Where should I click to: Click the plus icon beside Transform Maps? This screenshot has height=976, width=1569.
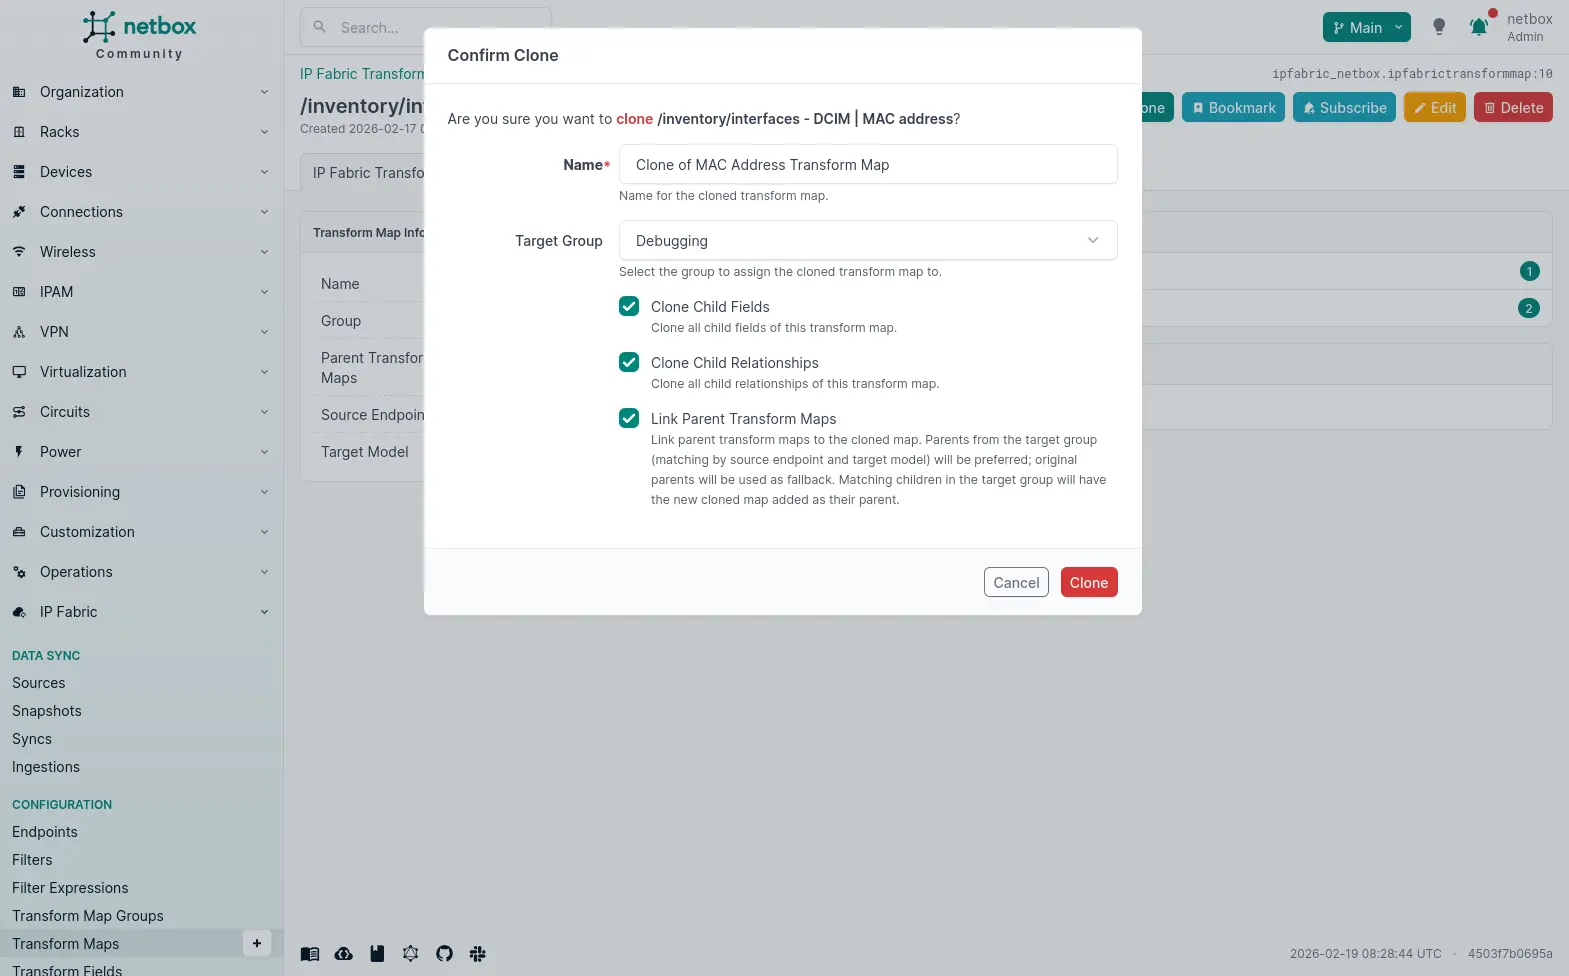tap(257, 943)
